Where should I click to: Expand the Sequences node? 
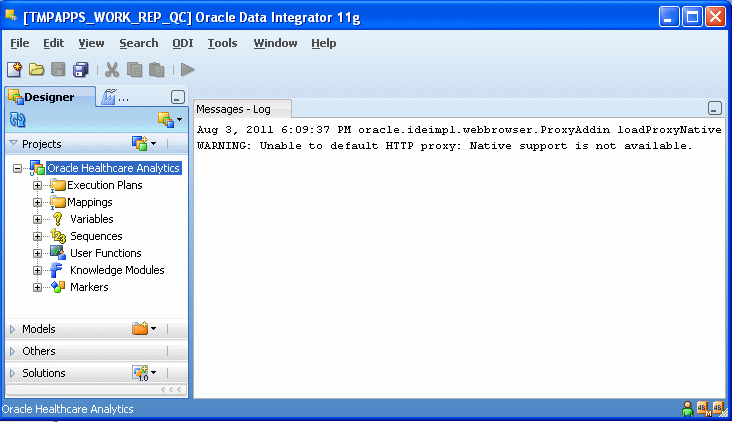tap(37, 236)
